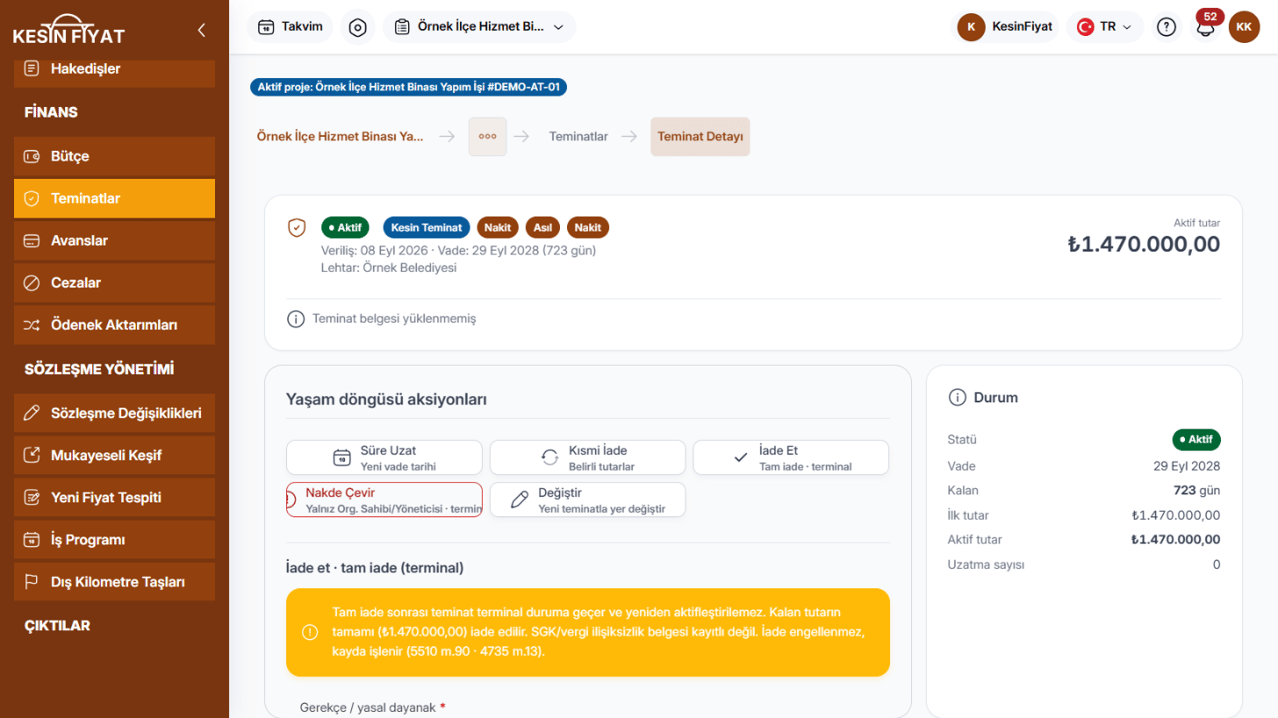Click the Süre Uzat action button
This screenshot has width=1278, height=718.
(384, 457)
